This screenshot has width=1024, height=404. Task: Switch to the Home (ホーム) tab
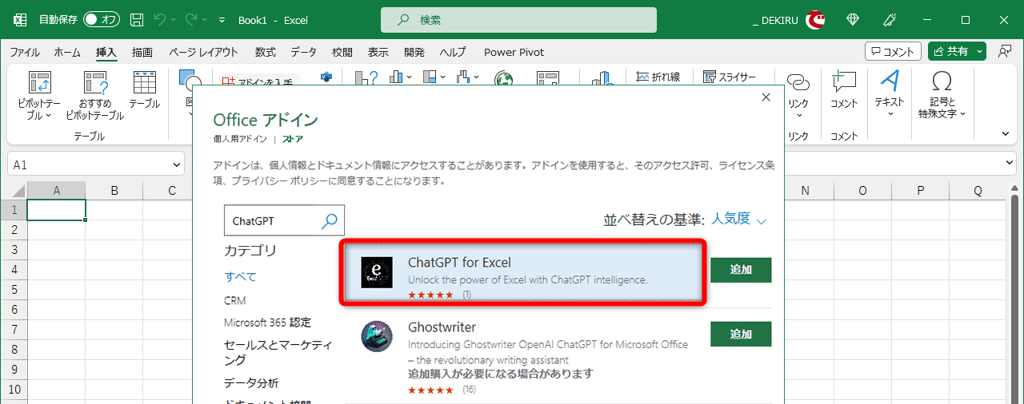pos(67,52)
